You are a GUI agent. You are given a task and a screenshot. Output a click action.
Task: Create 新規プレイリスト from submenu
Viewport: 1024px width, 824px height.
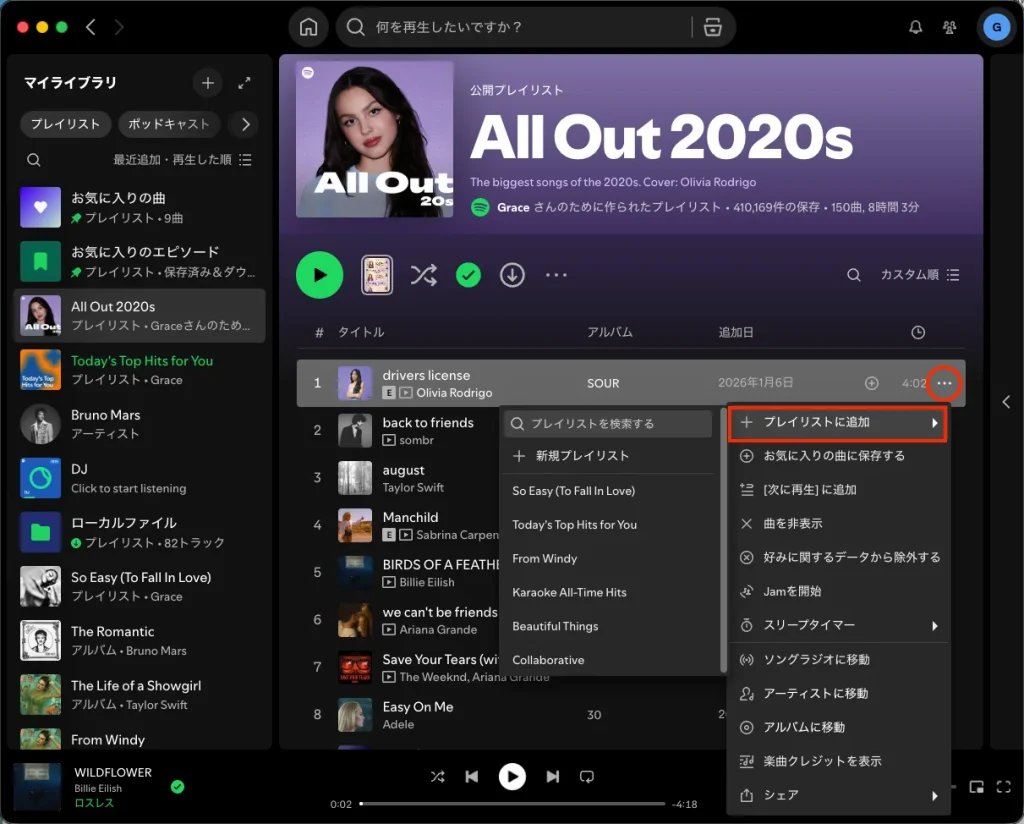point(608,456)
